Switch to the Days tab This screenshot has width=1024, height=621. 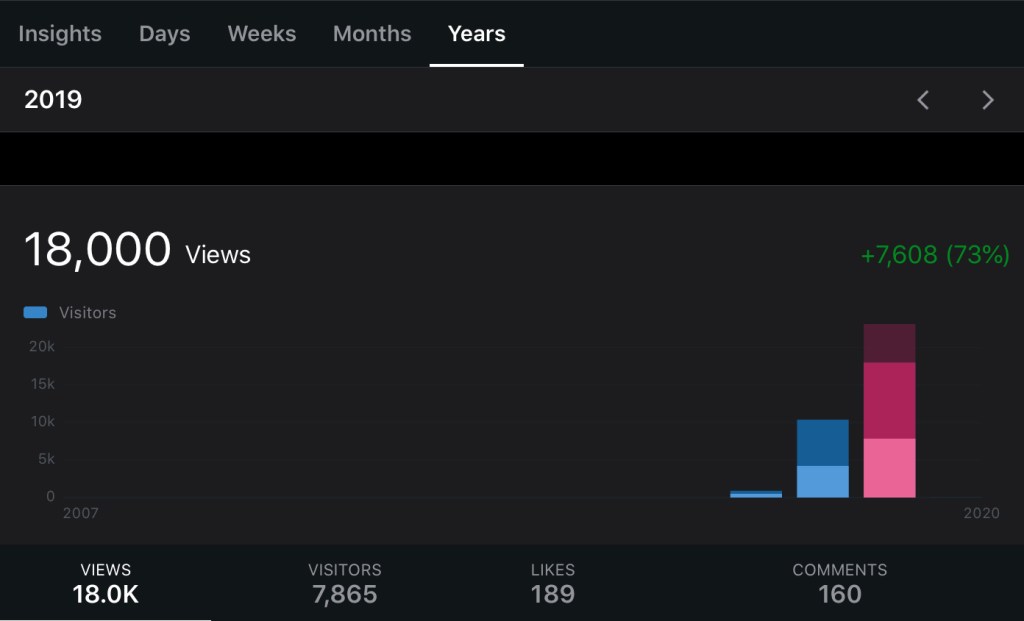pos(164,33)
